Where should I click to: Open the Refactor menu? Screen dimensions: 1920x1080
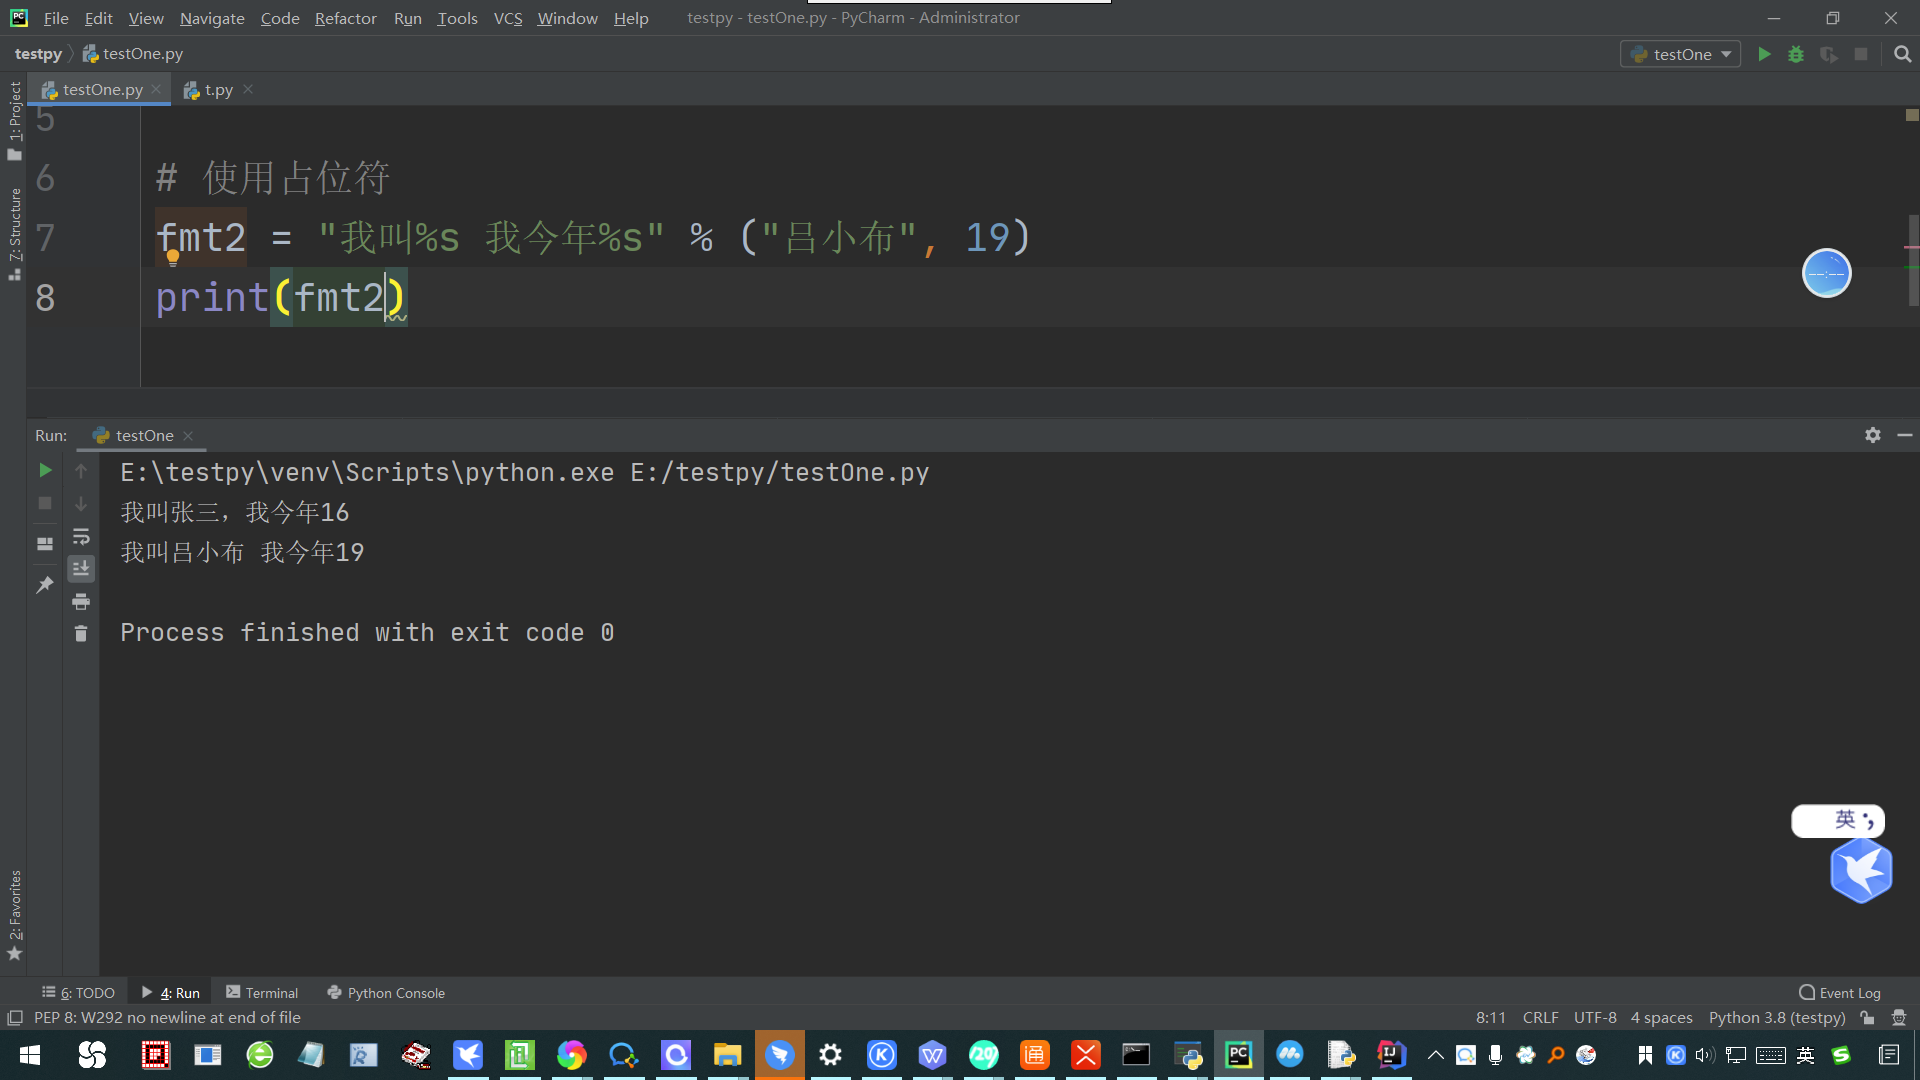coord(345,18)
